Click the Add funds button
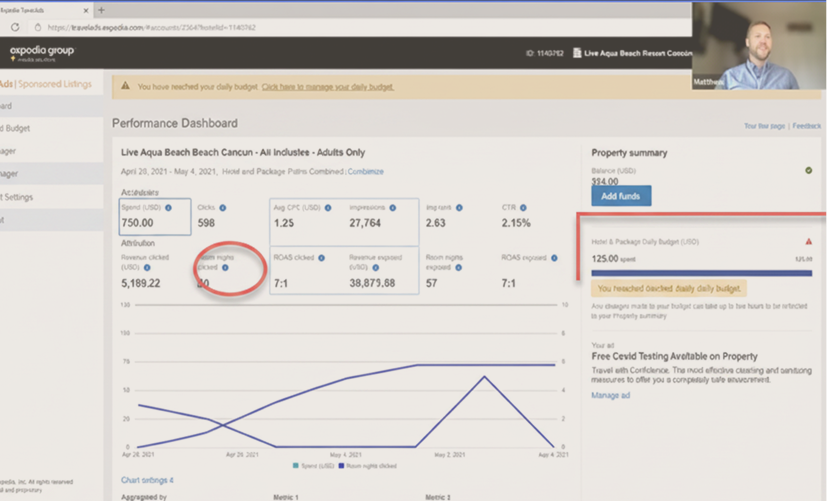 (x=621, y=196)
